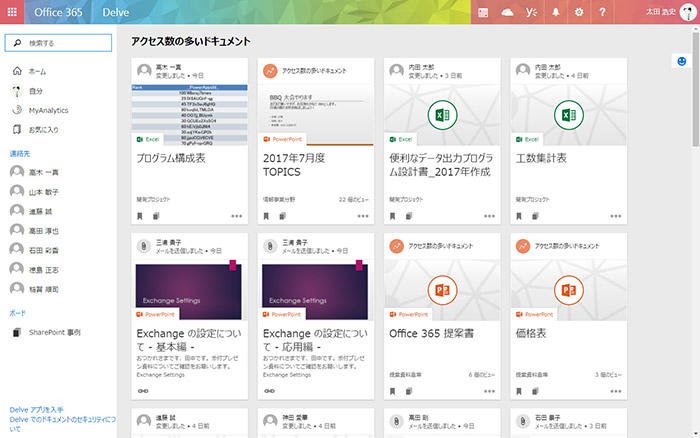Screen dimensions: 700x438
Task: Open the calendar icon in the top bar
Action: coord(483,12)
